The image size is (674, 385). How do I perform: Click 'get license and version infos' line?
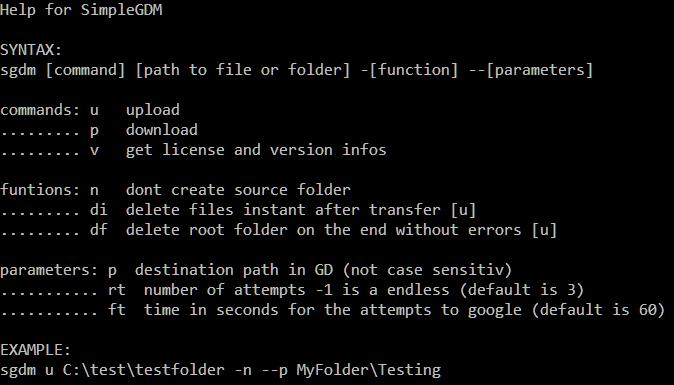click(256, 150)
